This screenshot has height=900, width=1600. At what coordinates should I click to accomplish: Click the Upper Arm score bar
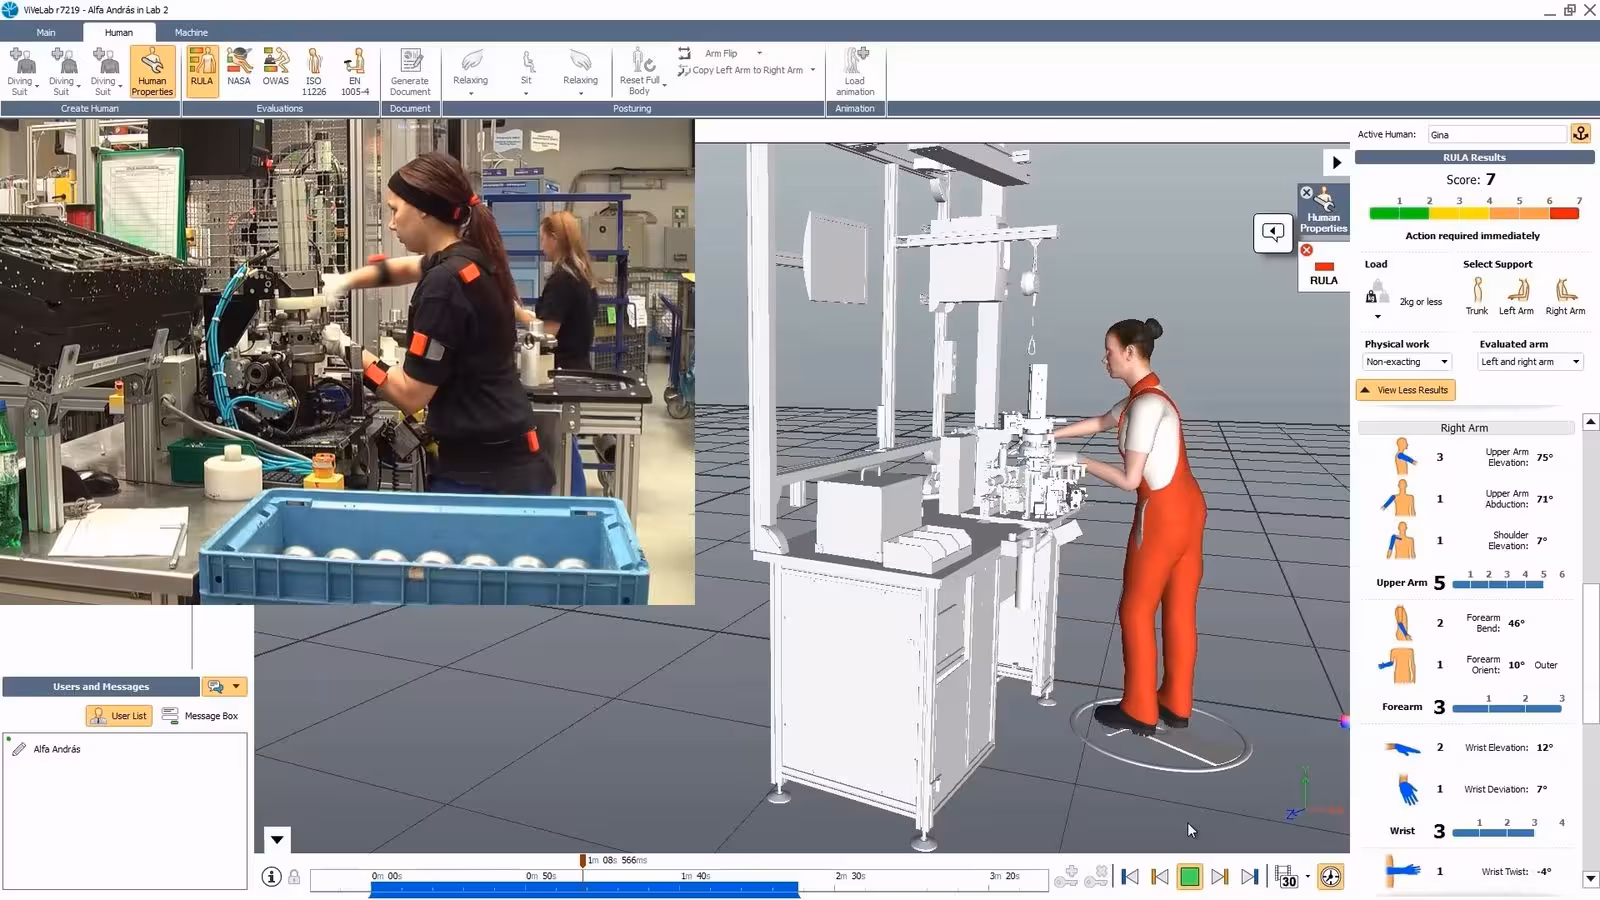coord(1498,584)
